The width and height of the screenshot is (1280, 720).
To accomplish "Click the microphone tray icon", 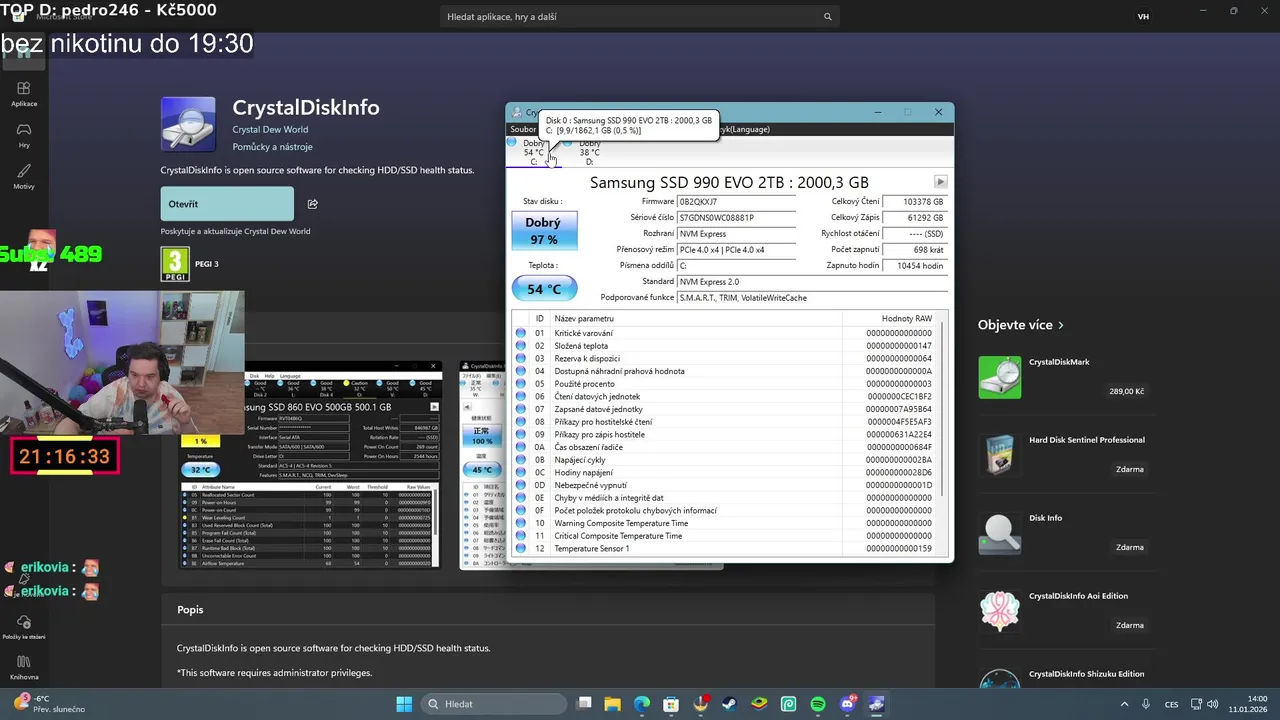I will coord(1146,704).
